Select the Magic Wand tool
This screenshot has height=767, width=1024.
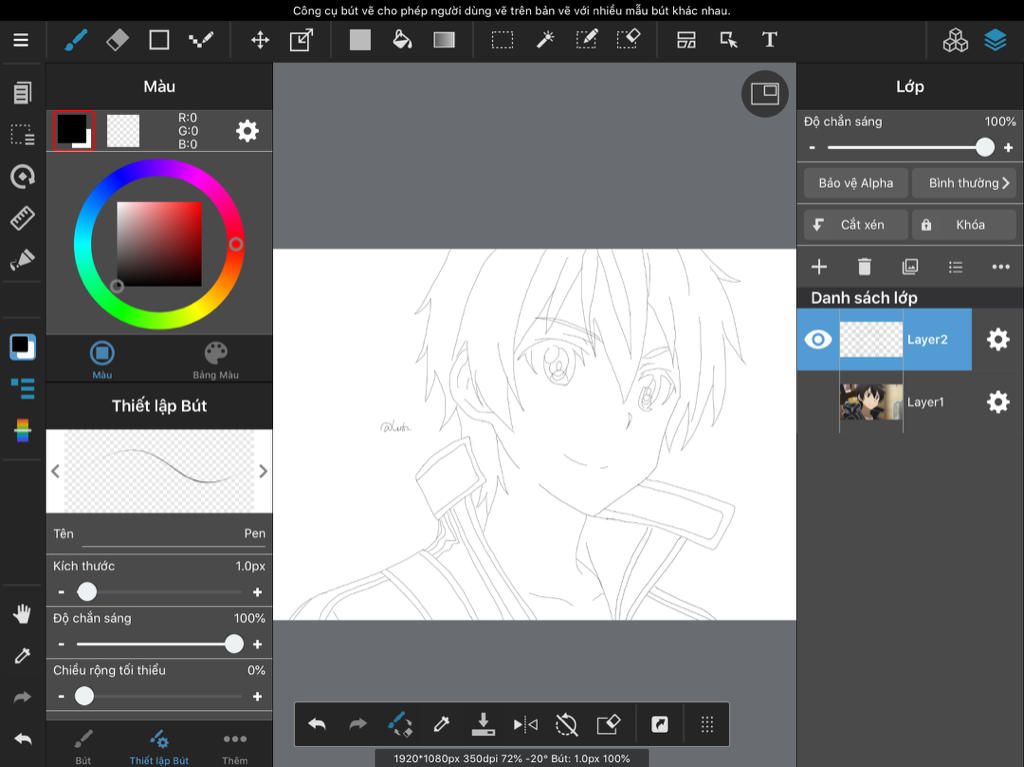[545, 40]
